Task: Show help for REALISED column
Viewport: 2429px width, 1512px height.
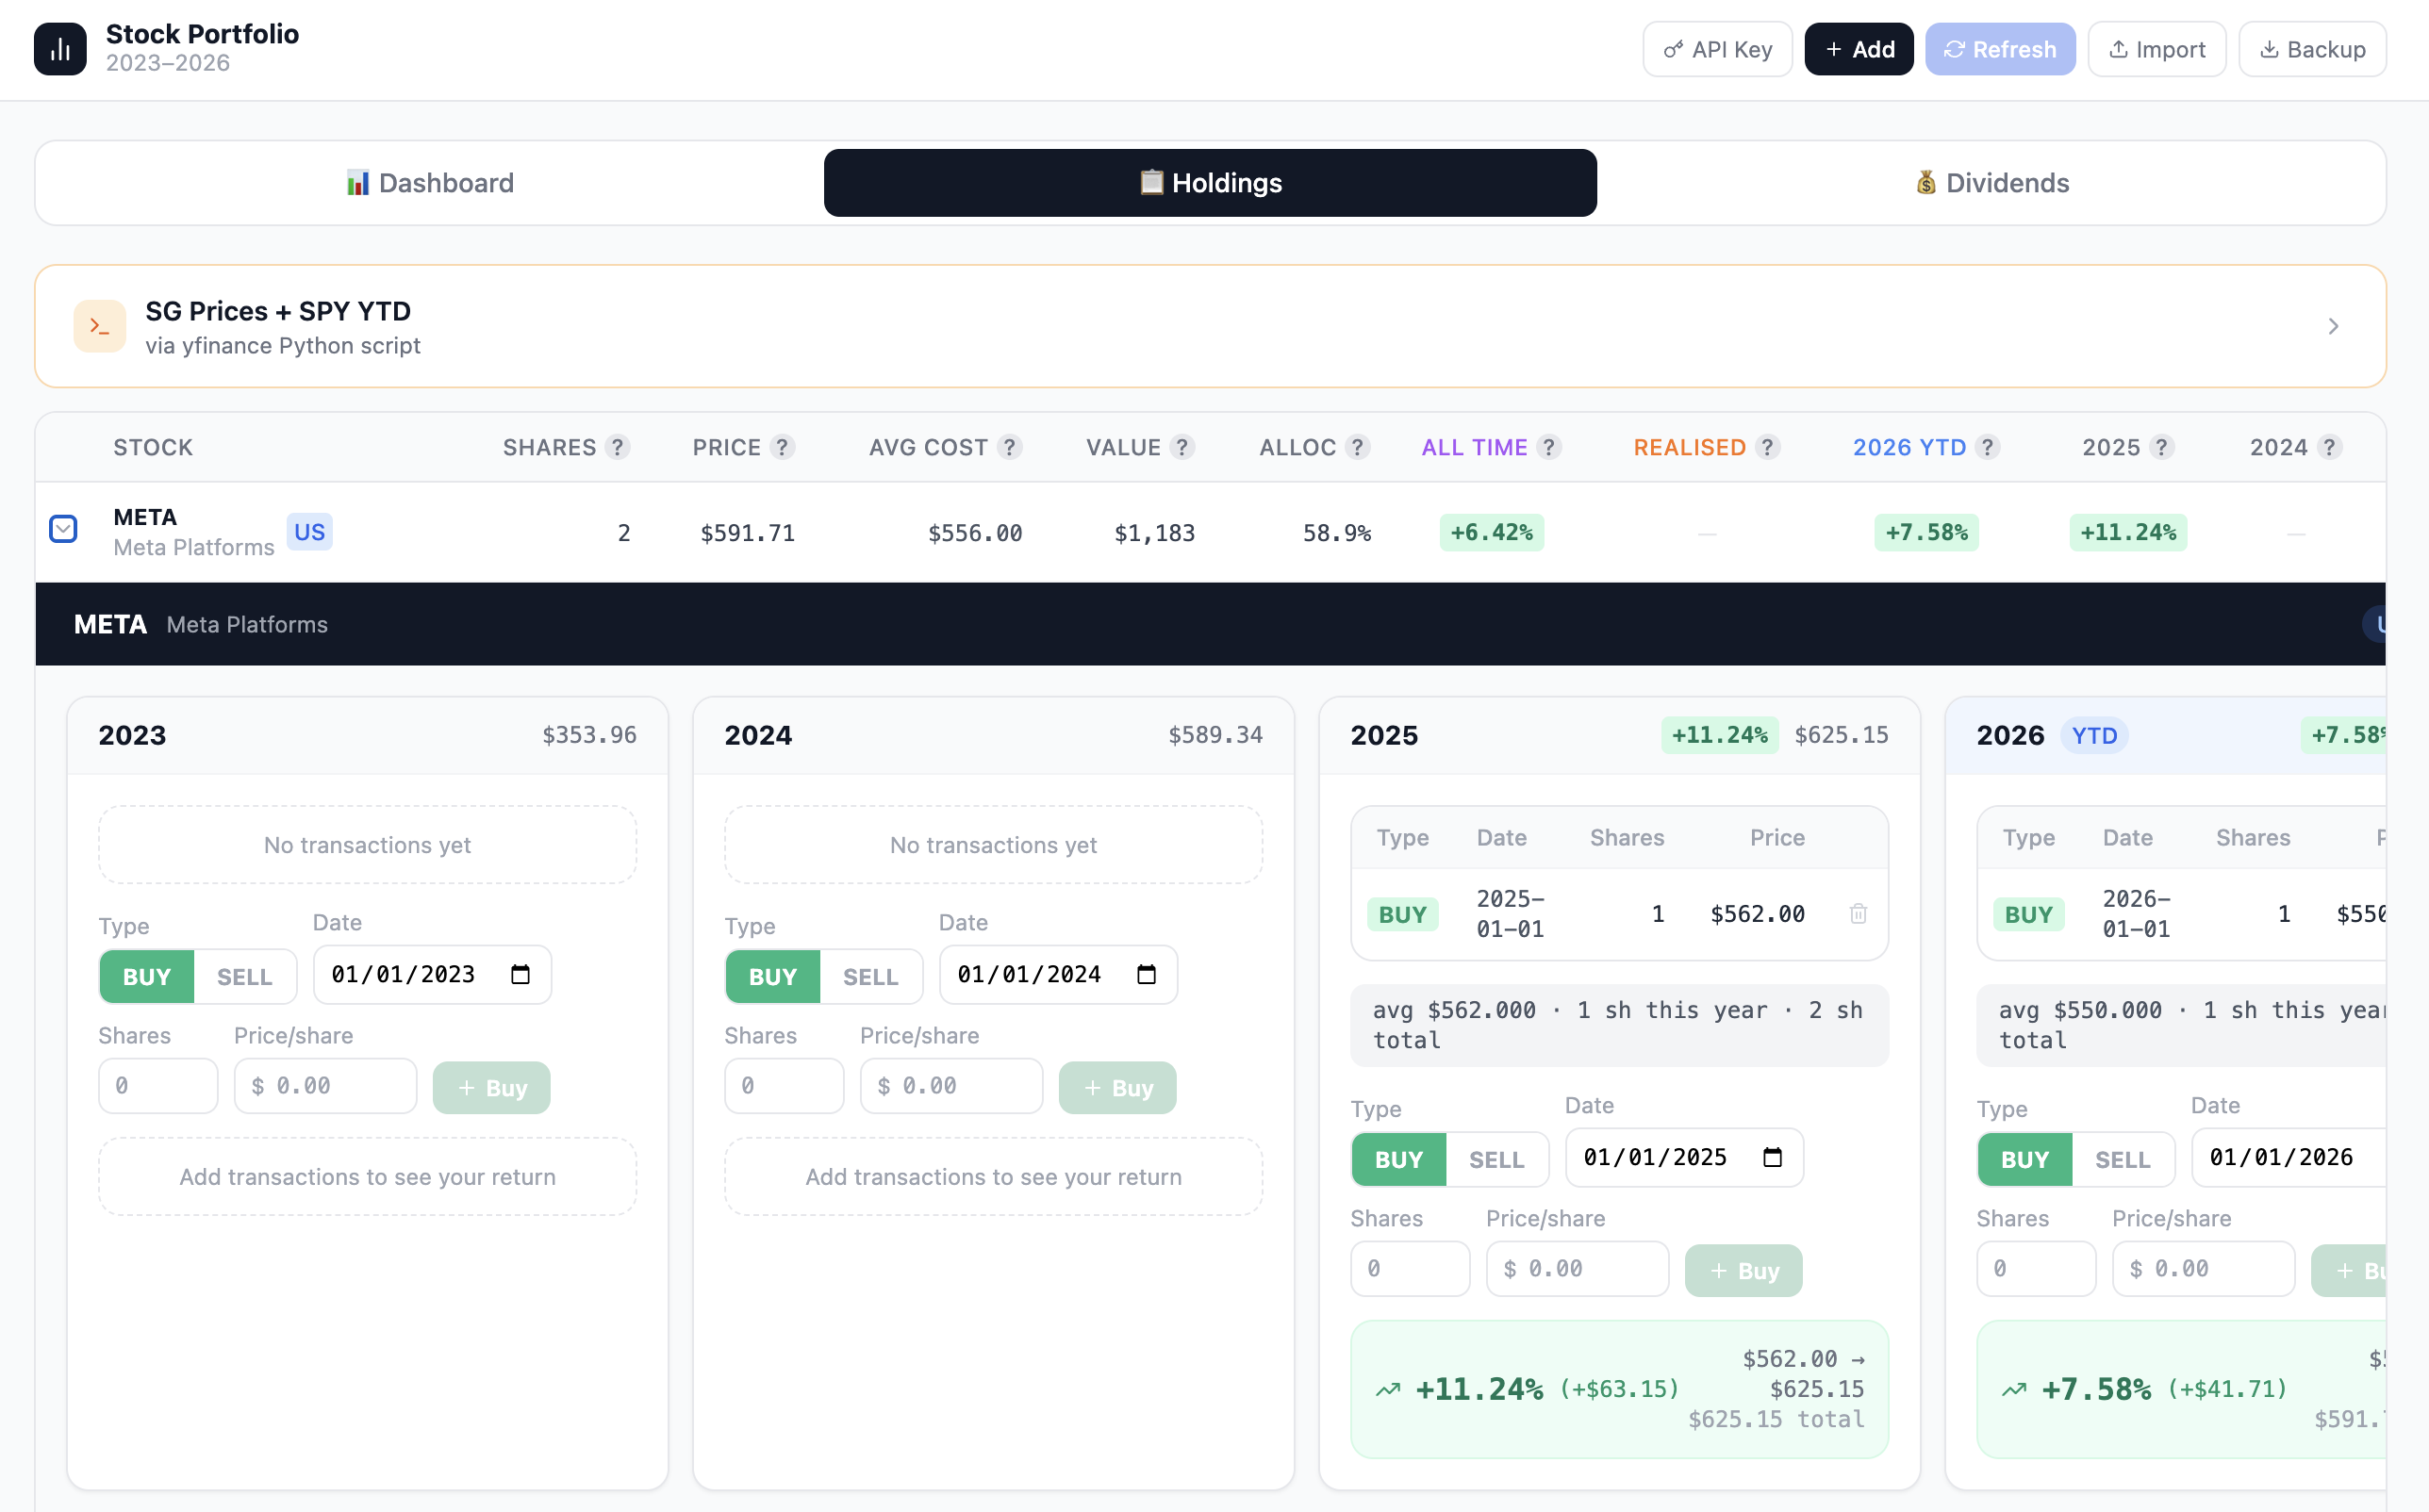Action: [x=1768, y=447]
